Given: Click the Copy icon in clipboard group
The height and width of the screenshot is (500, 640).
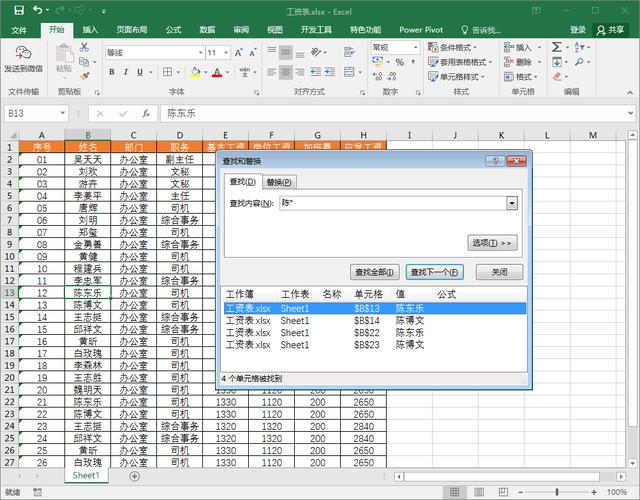Looking at the screenshot, I should pos(84,62).
